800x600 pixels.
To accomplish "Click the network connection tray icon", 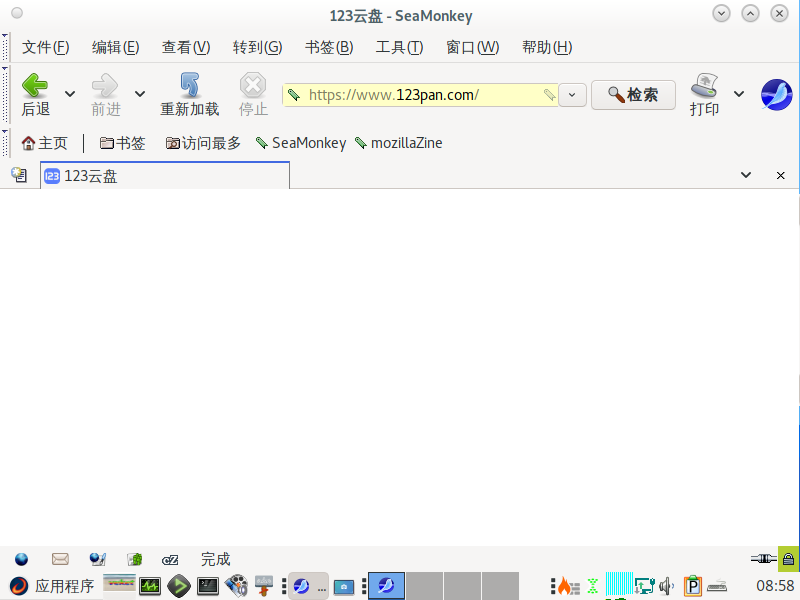I will (644, 586).
